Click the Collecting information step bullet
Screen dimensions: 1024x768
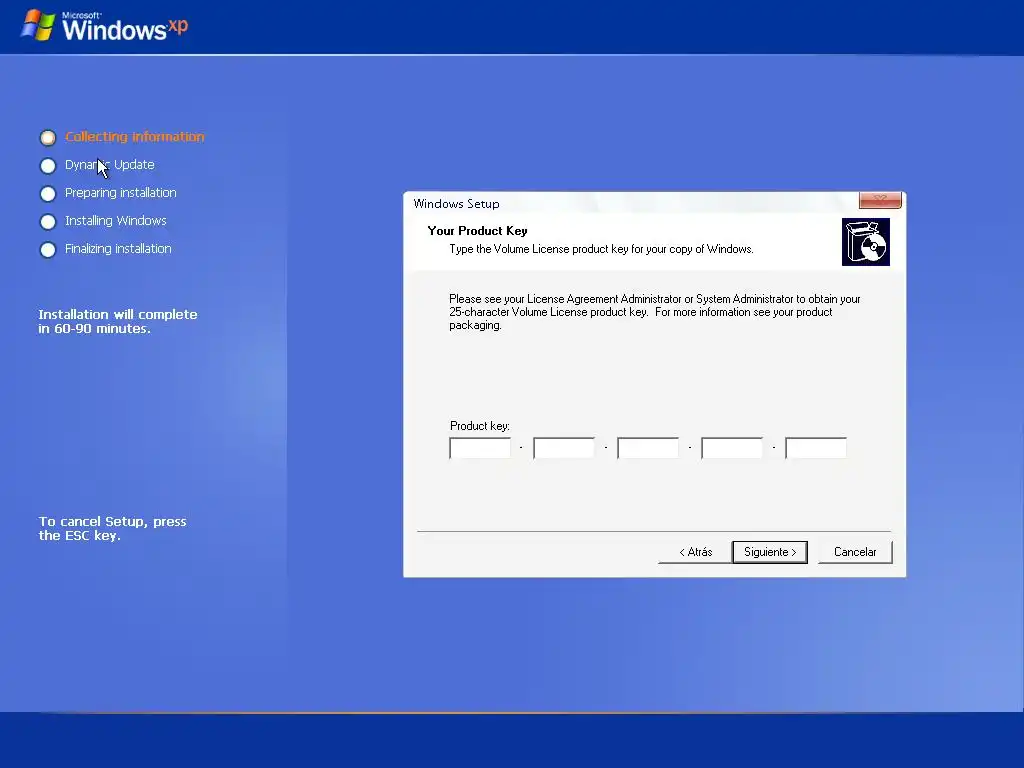click(x=48, y=138)
